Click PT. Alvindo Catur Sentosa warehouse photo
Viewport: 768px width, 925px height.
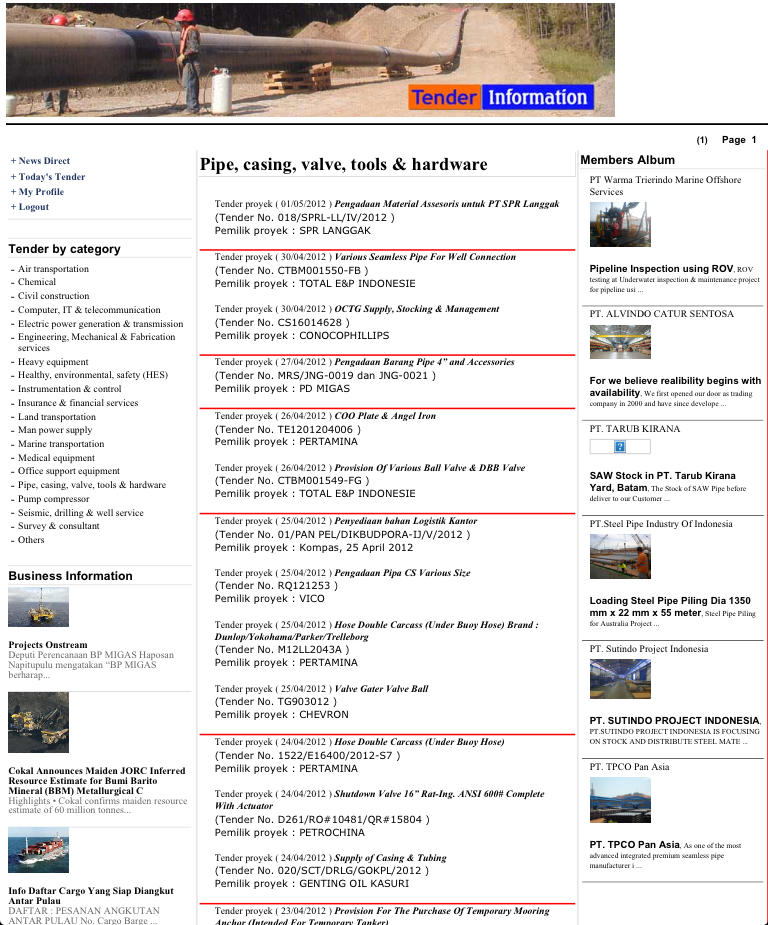[x=619, y=341]
